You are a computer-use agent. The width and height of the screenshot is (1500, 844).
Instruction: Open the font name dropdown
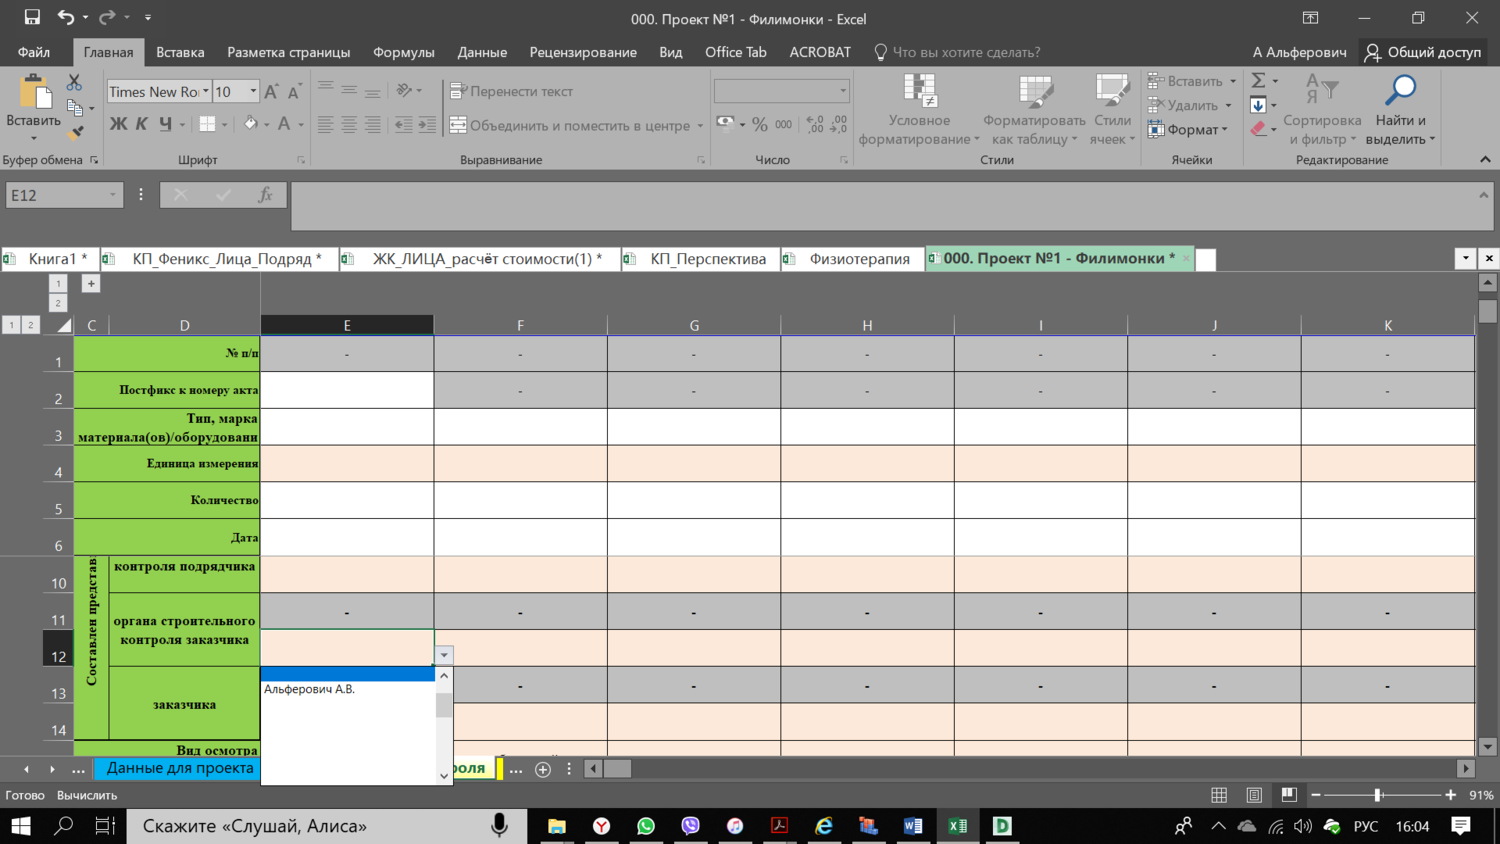click(x=206, y=92)
